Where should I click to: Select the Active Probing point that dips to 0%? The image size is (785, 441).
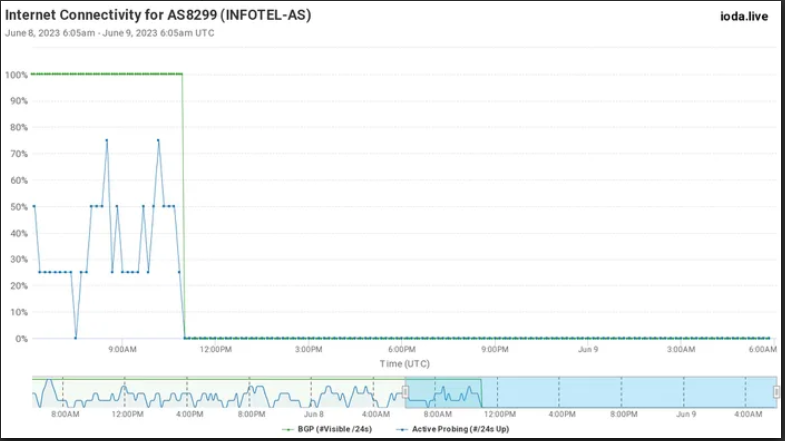76,338
